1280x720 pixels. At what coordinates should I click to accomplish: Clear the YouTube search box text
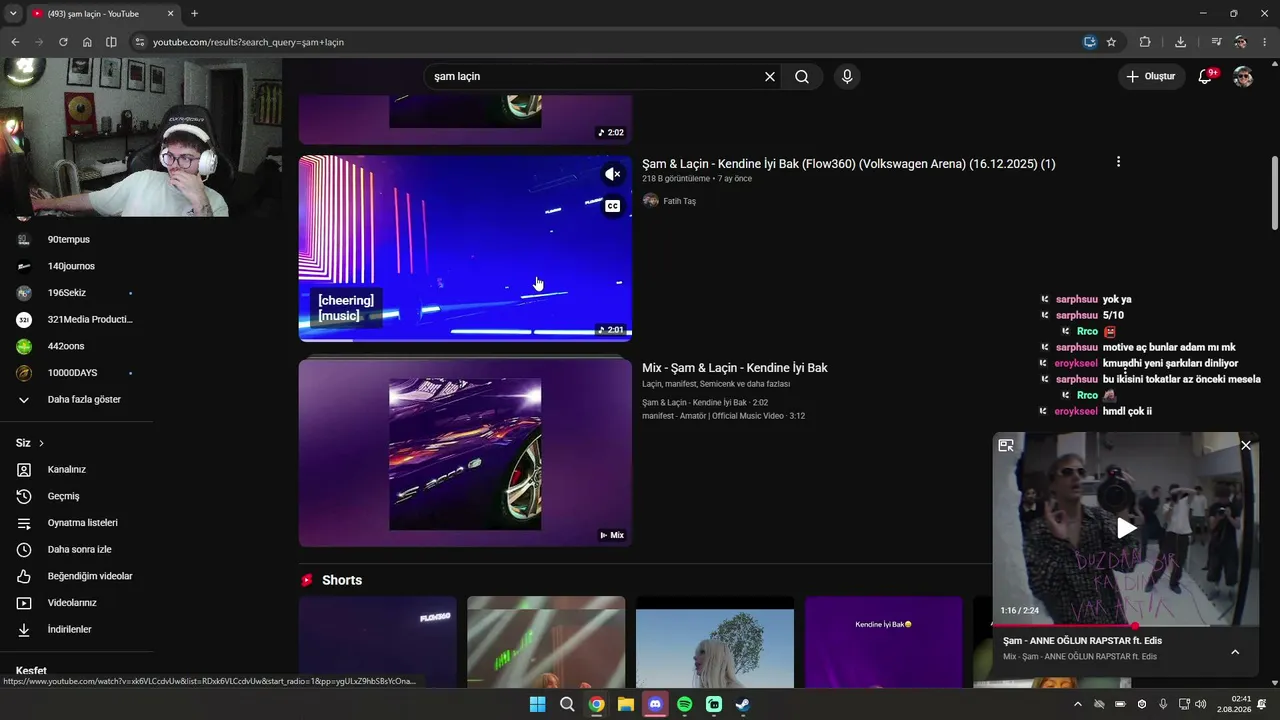[x=770, y=77]
